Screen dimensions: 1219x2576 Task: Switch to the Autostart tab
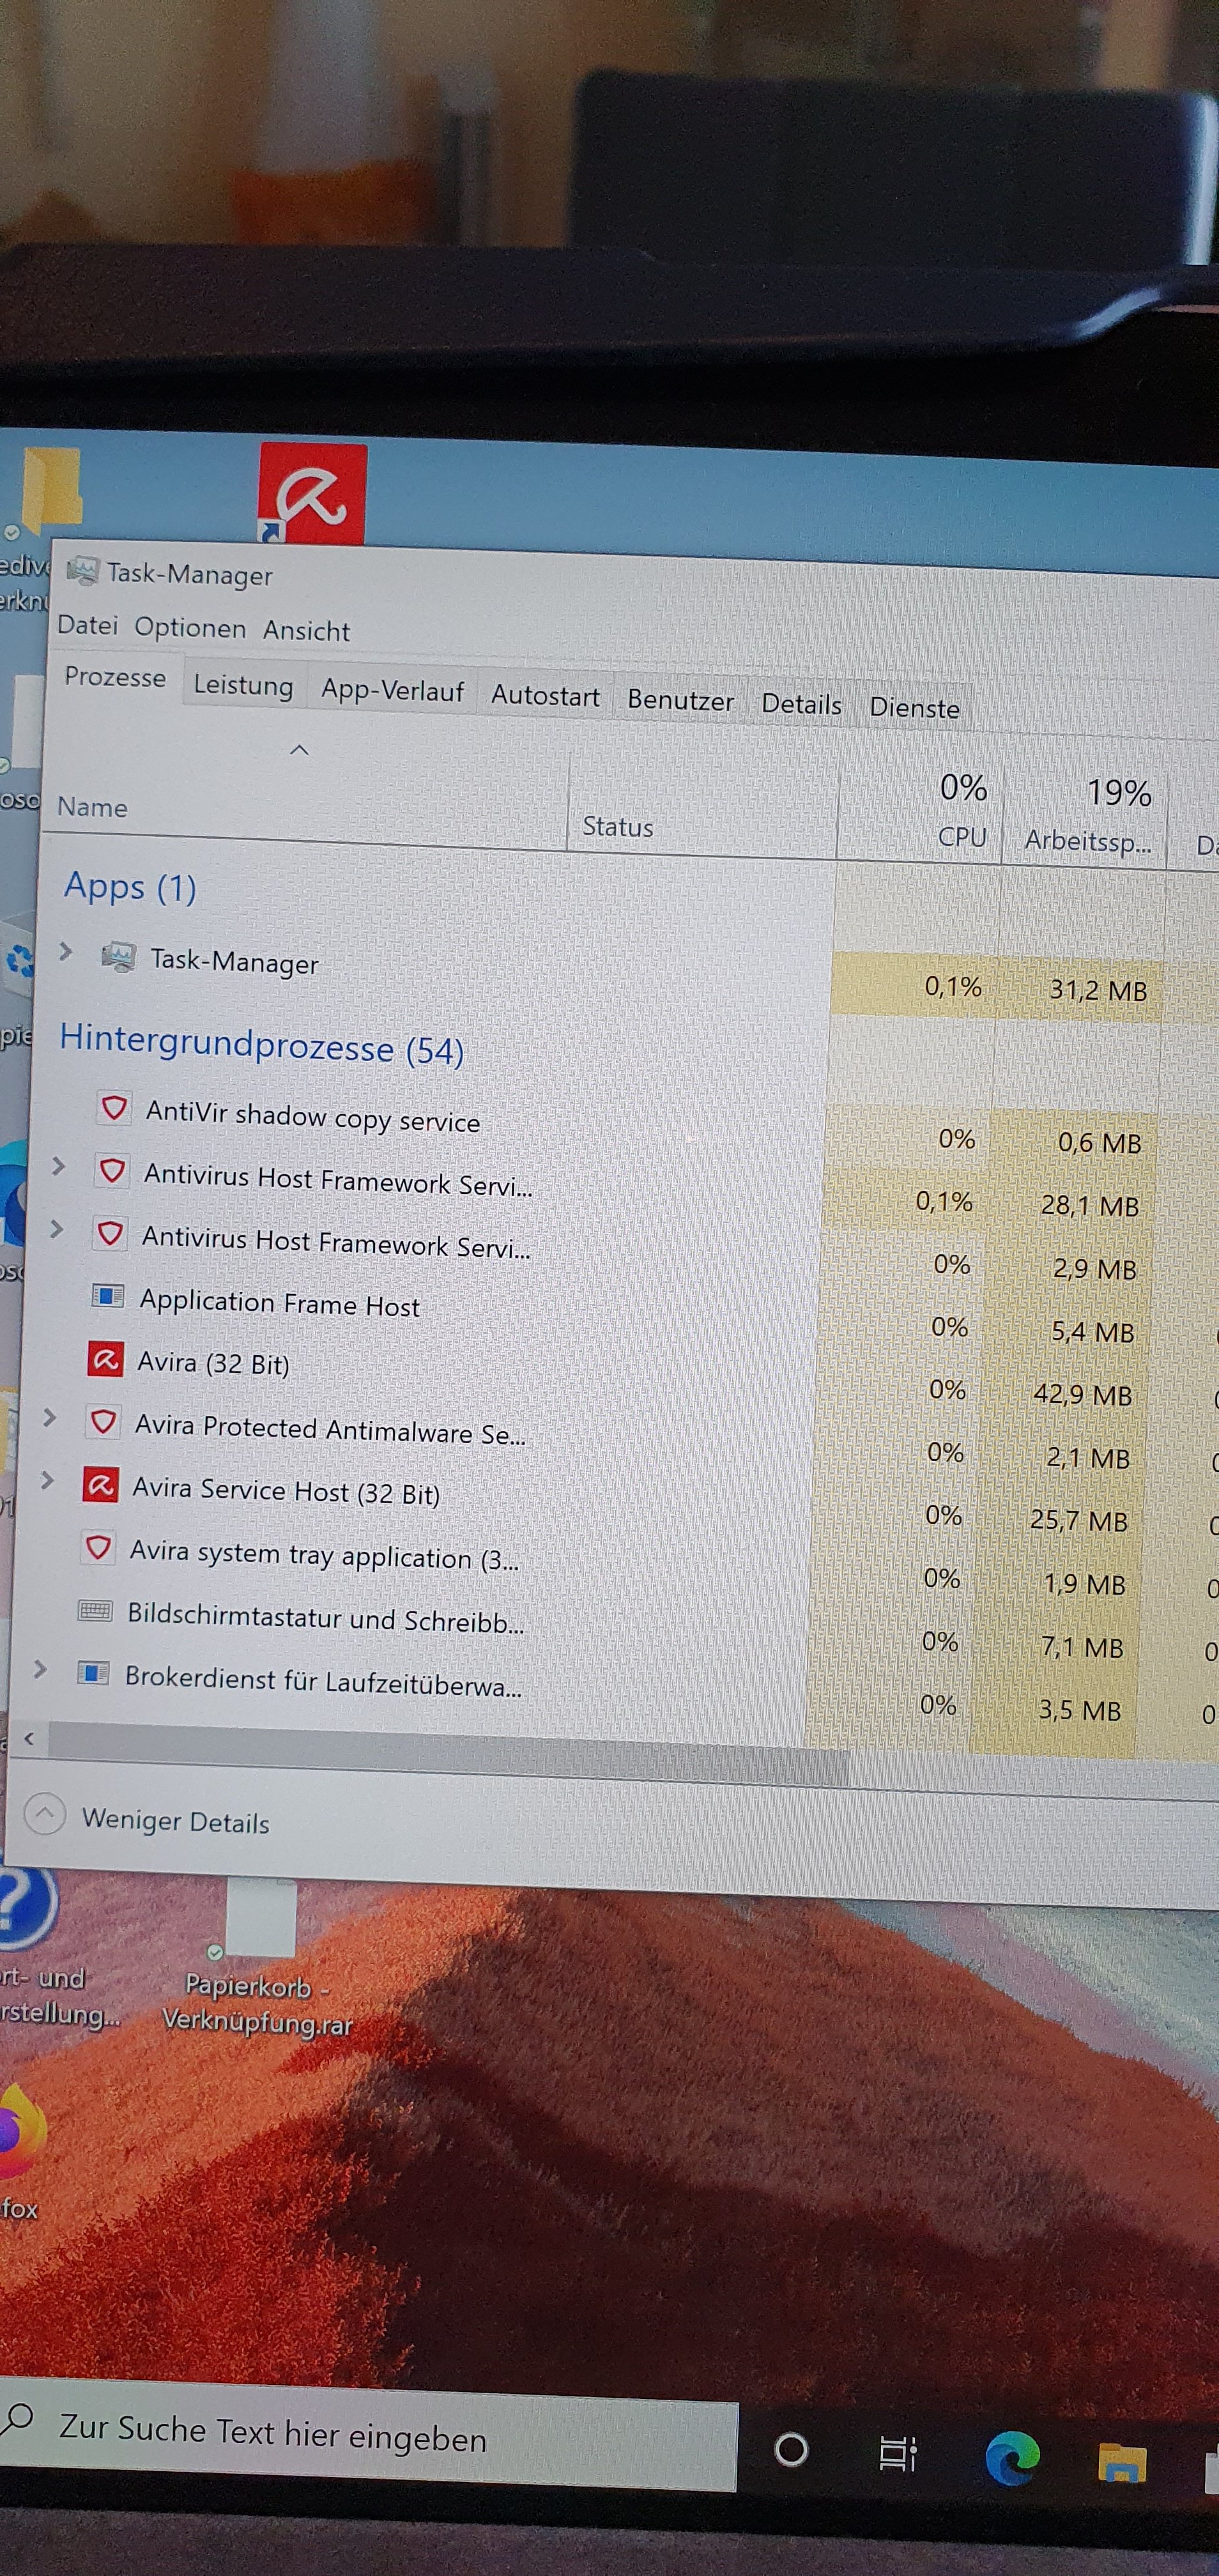point(545,695)
